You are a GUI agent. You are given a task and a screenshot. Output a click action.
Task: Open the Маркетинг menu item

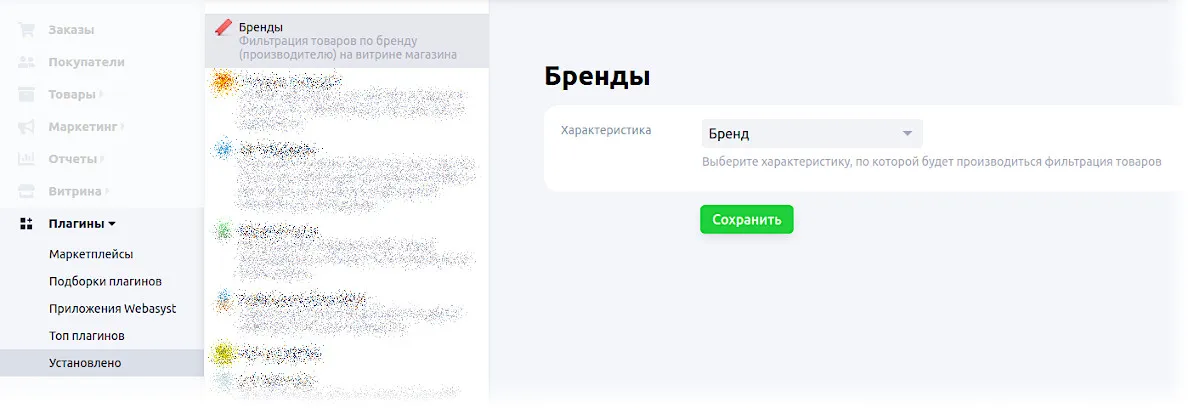click(x=83, y=126)
